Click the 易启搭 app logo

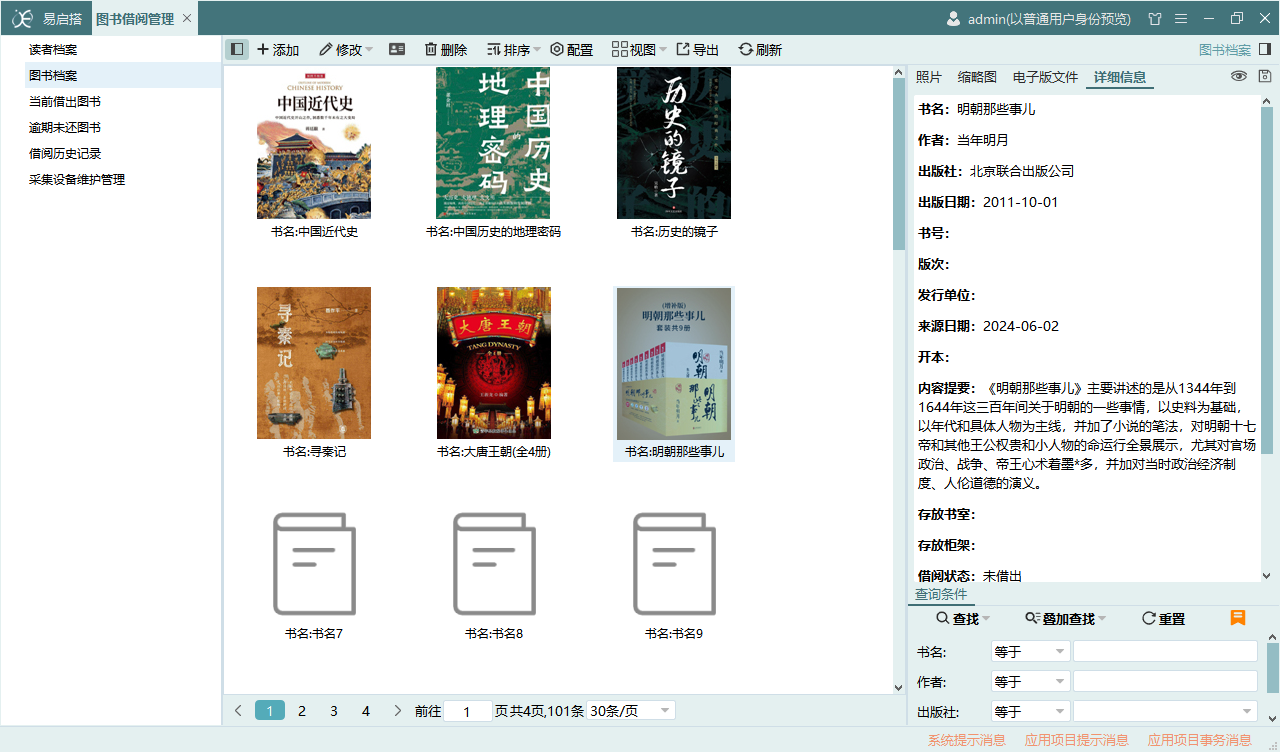[x=22, y=18]
